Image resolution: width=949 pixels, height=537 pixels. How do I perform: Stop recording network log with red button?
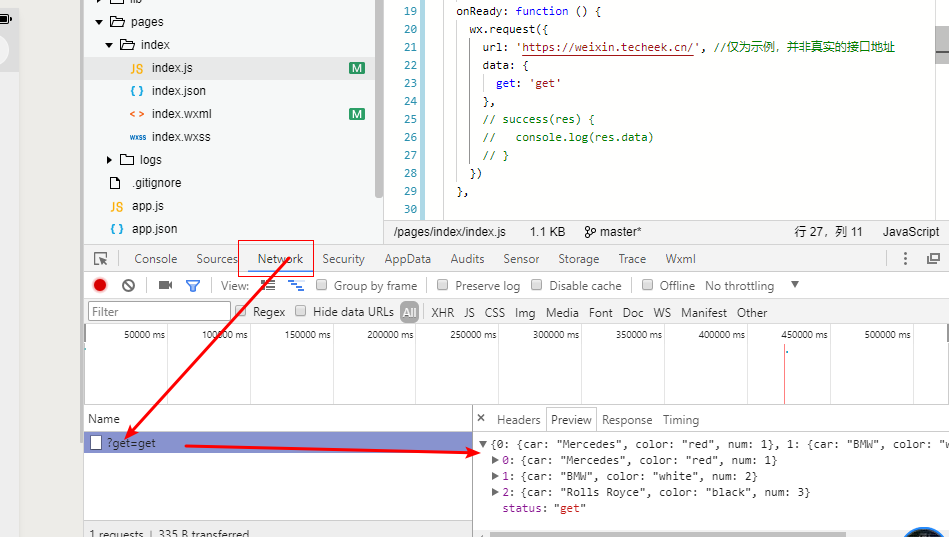pos(100,285)
